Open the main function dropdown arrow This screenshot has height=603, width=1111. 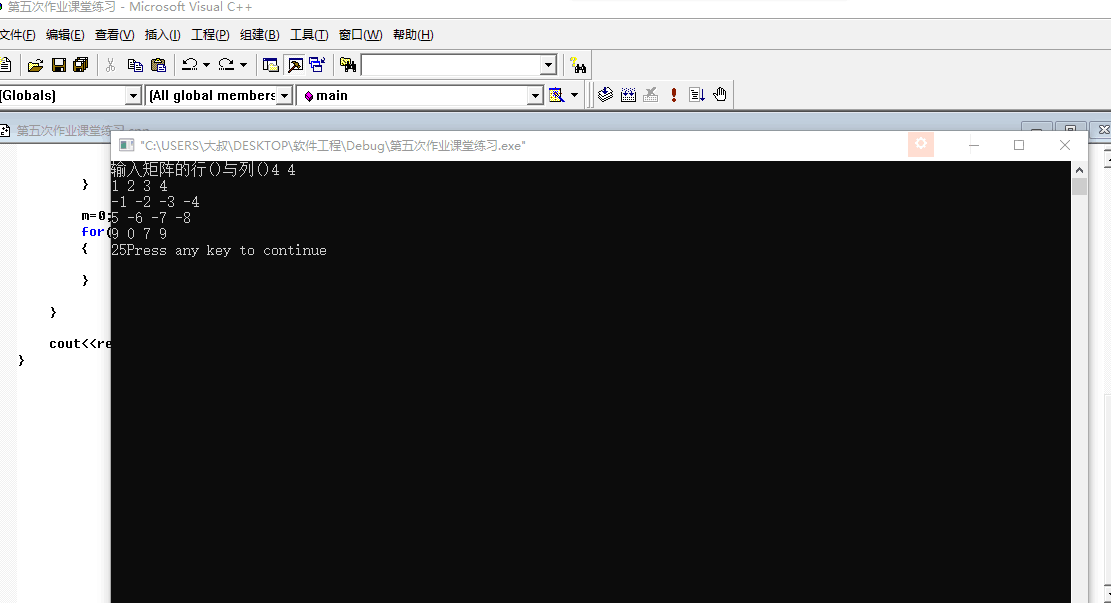pos(535,96)
